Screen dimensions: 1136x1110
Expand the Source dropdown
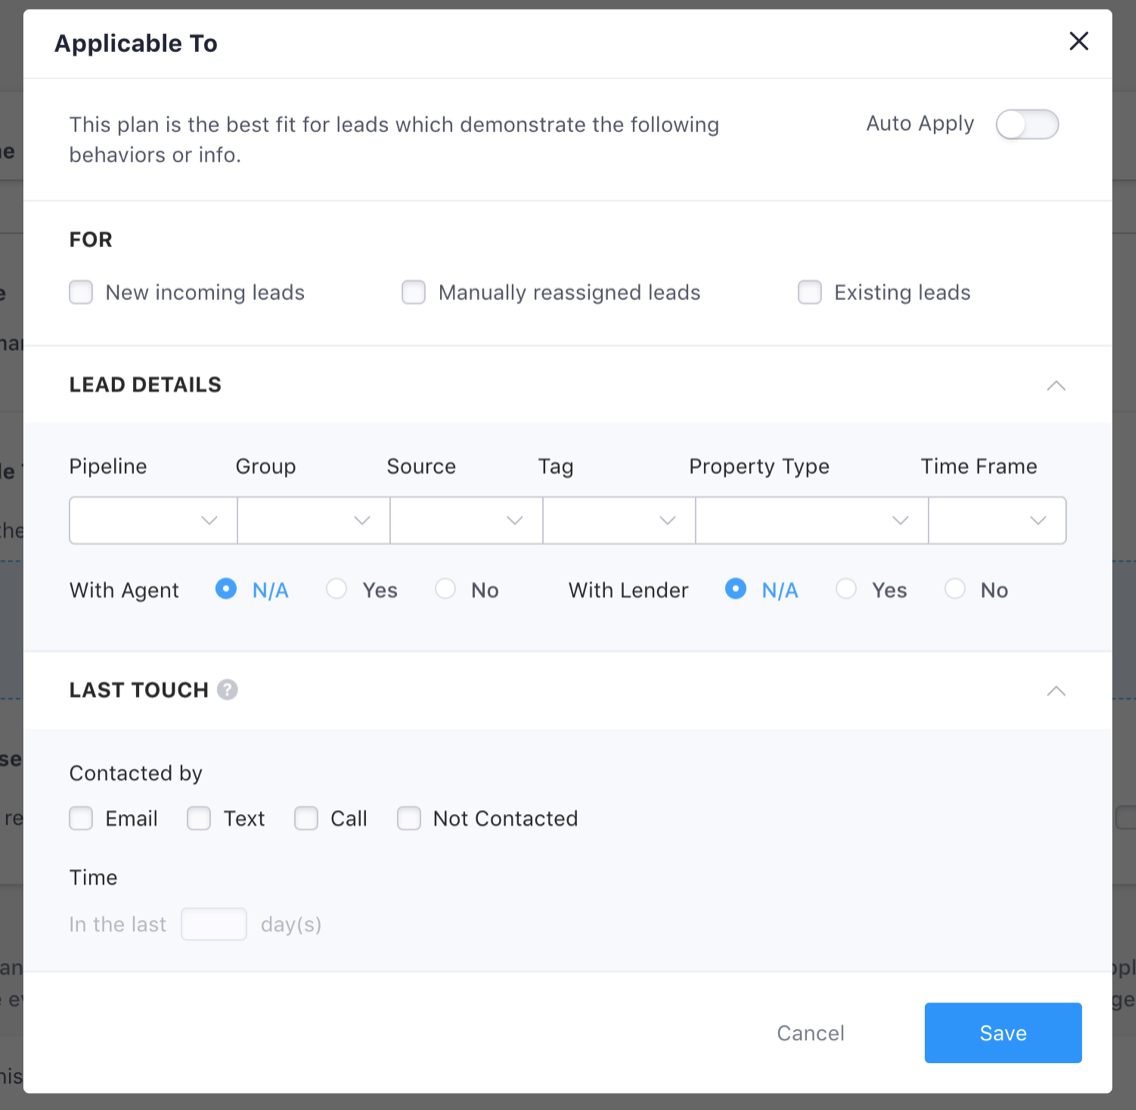[466, 520]
